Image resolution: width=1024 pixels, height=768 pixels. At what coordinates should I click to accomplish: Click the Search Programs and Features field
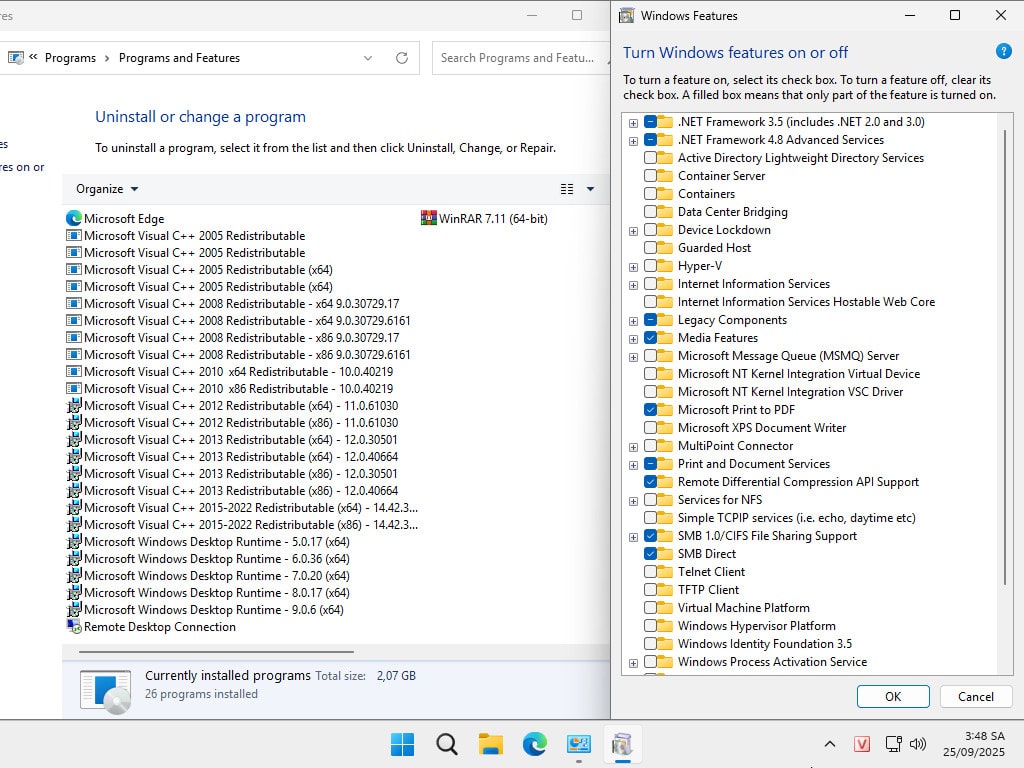point(517,58)
